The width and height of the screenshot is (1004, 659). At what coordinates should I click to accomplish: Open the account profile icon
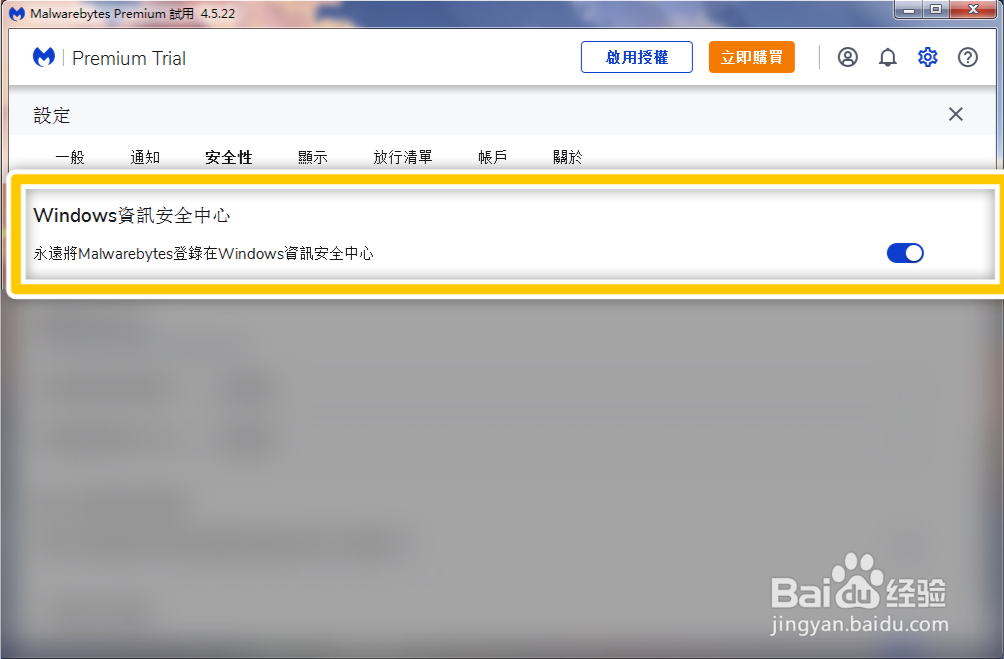click(847, 58)
